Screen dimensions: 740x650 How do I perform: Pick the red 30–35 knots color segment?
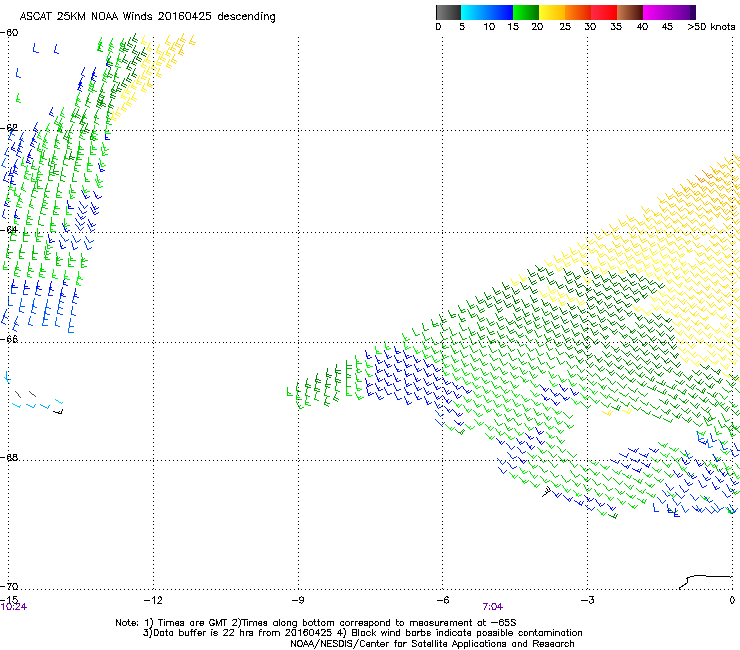604,12
